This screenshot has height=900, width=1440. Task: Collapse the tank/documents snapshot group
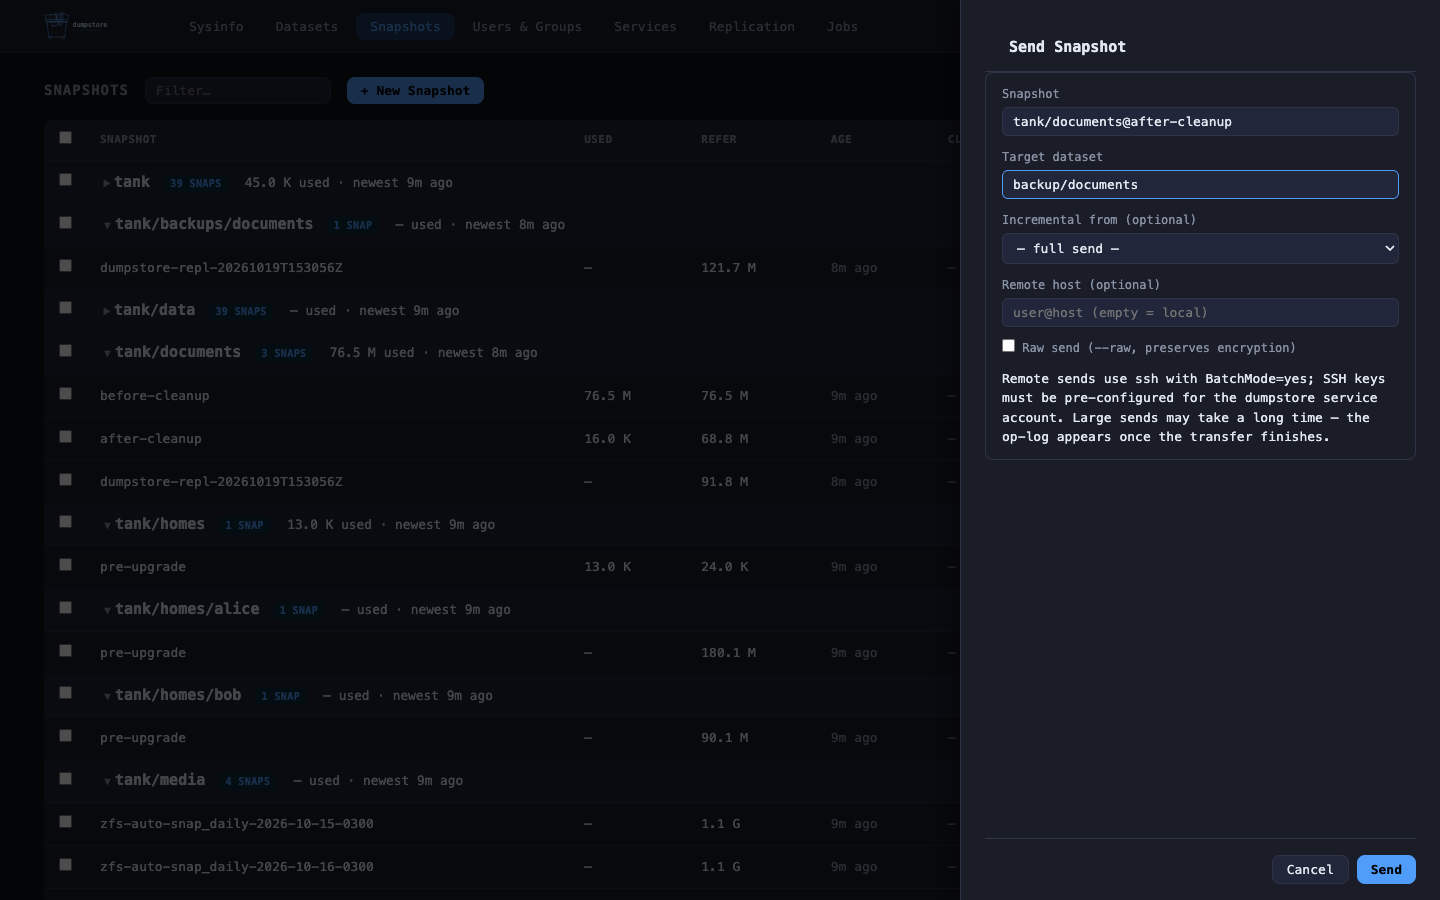click(107, 353)
